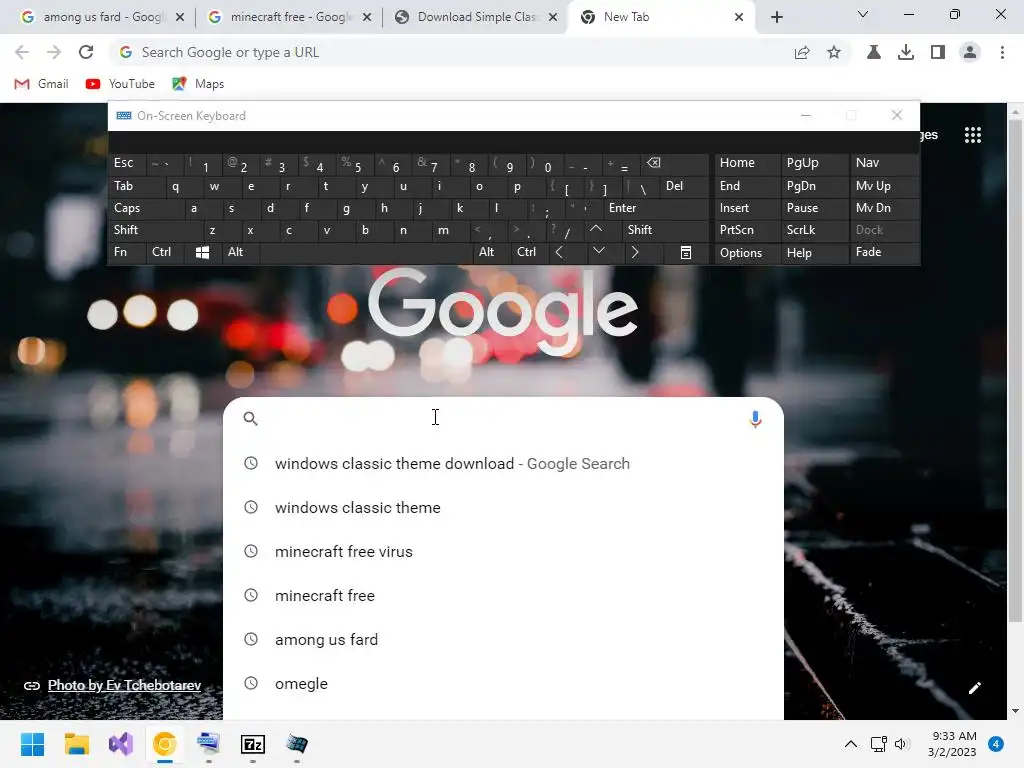Select suggestion 'windows classic theme download'
Screen dimensions: 1024x768
tap(503, 464)
